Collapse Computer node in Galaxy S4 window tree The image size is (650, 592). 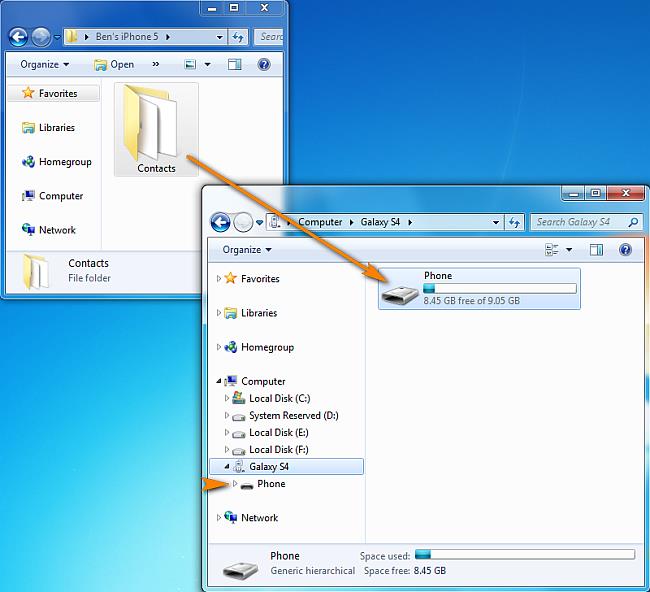point(218,381)
